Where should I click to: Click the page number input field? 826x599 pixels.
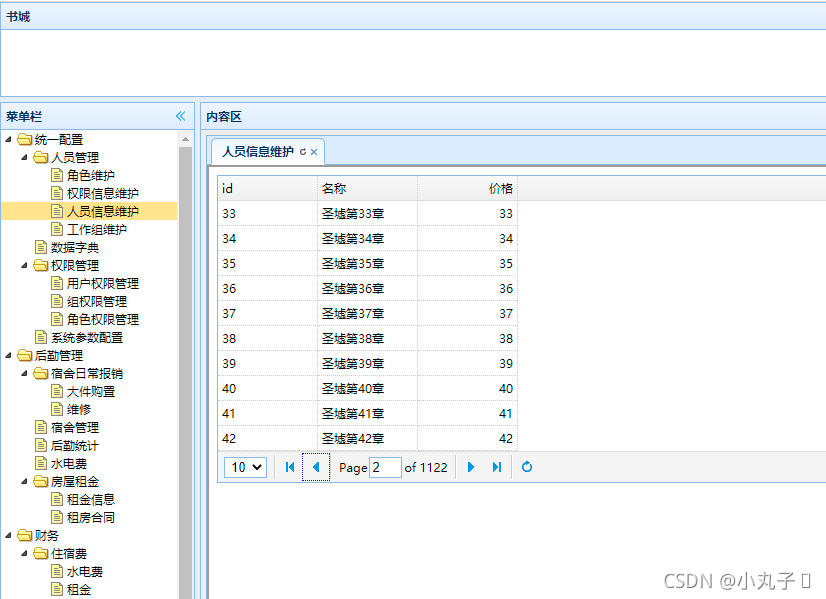385,467
